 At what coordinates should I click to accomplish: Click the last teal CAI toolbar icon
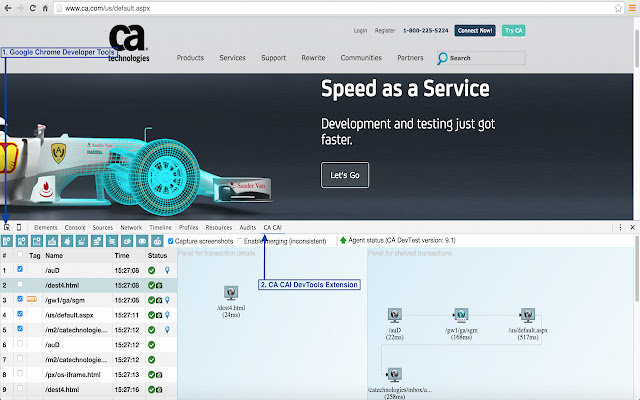157,241
